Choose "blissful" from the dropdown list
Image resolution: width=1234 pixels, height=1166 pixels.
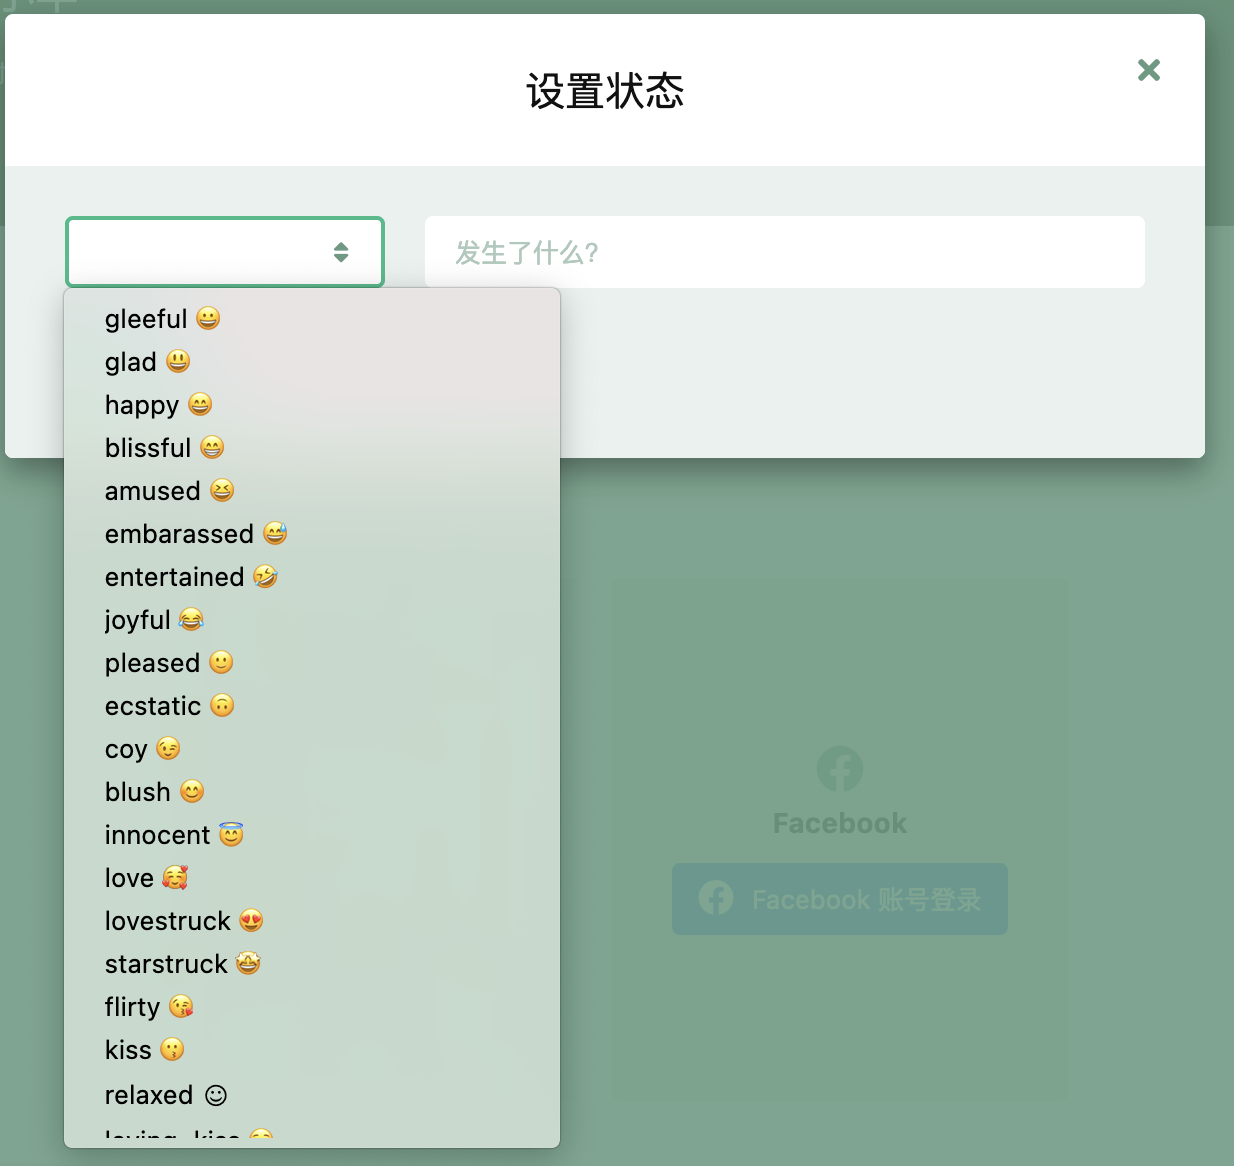click(164, 448)
